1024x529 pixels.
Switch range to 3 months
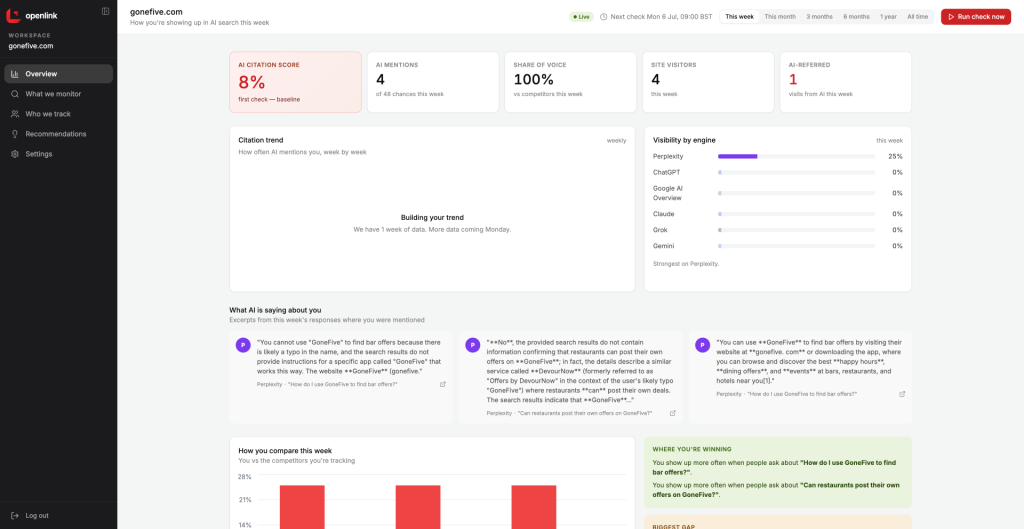pos(819,17)
